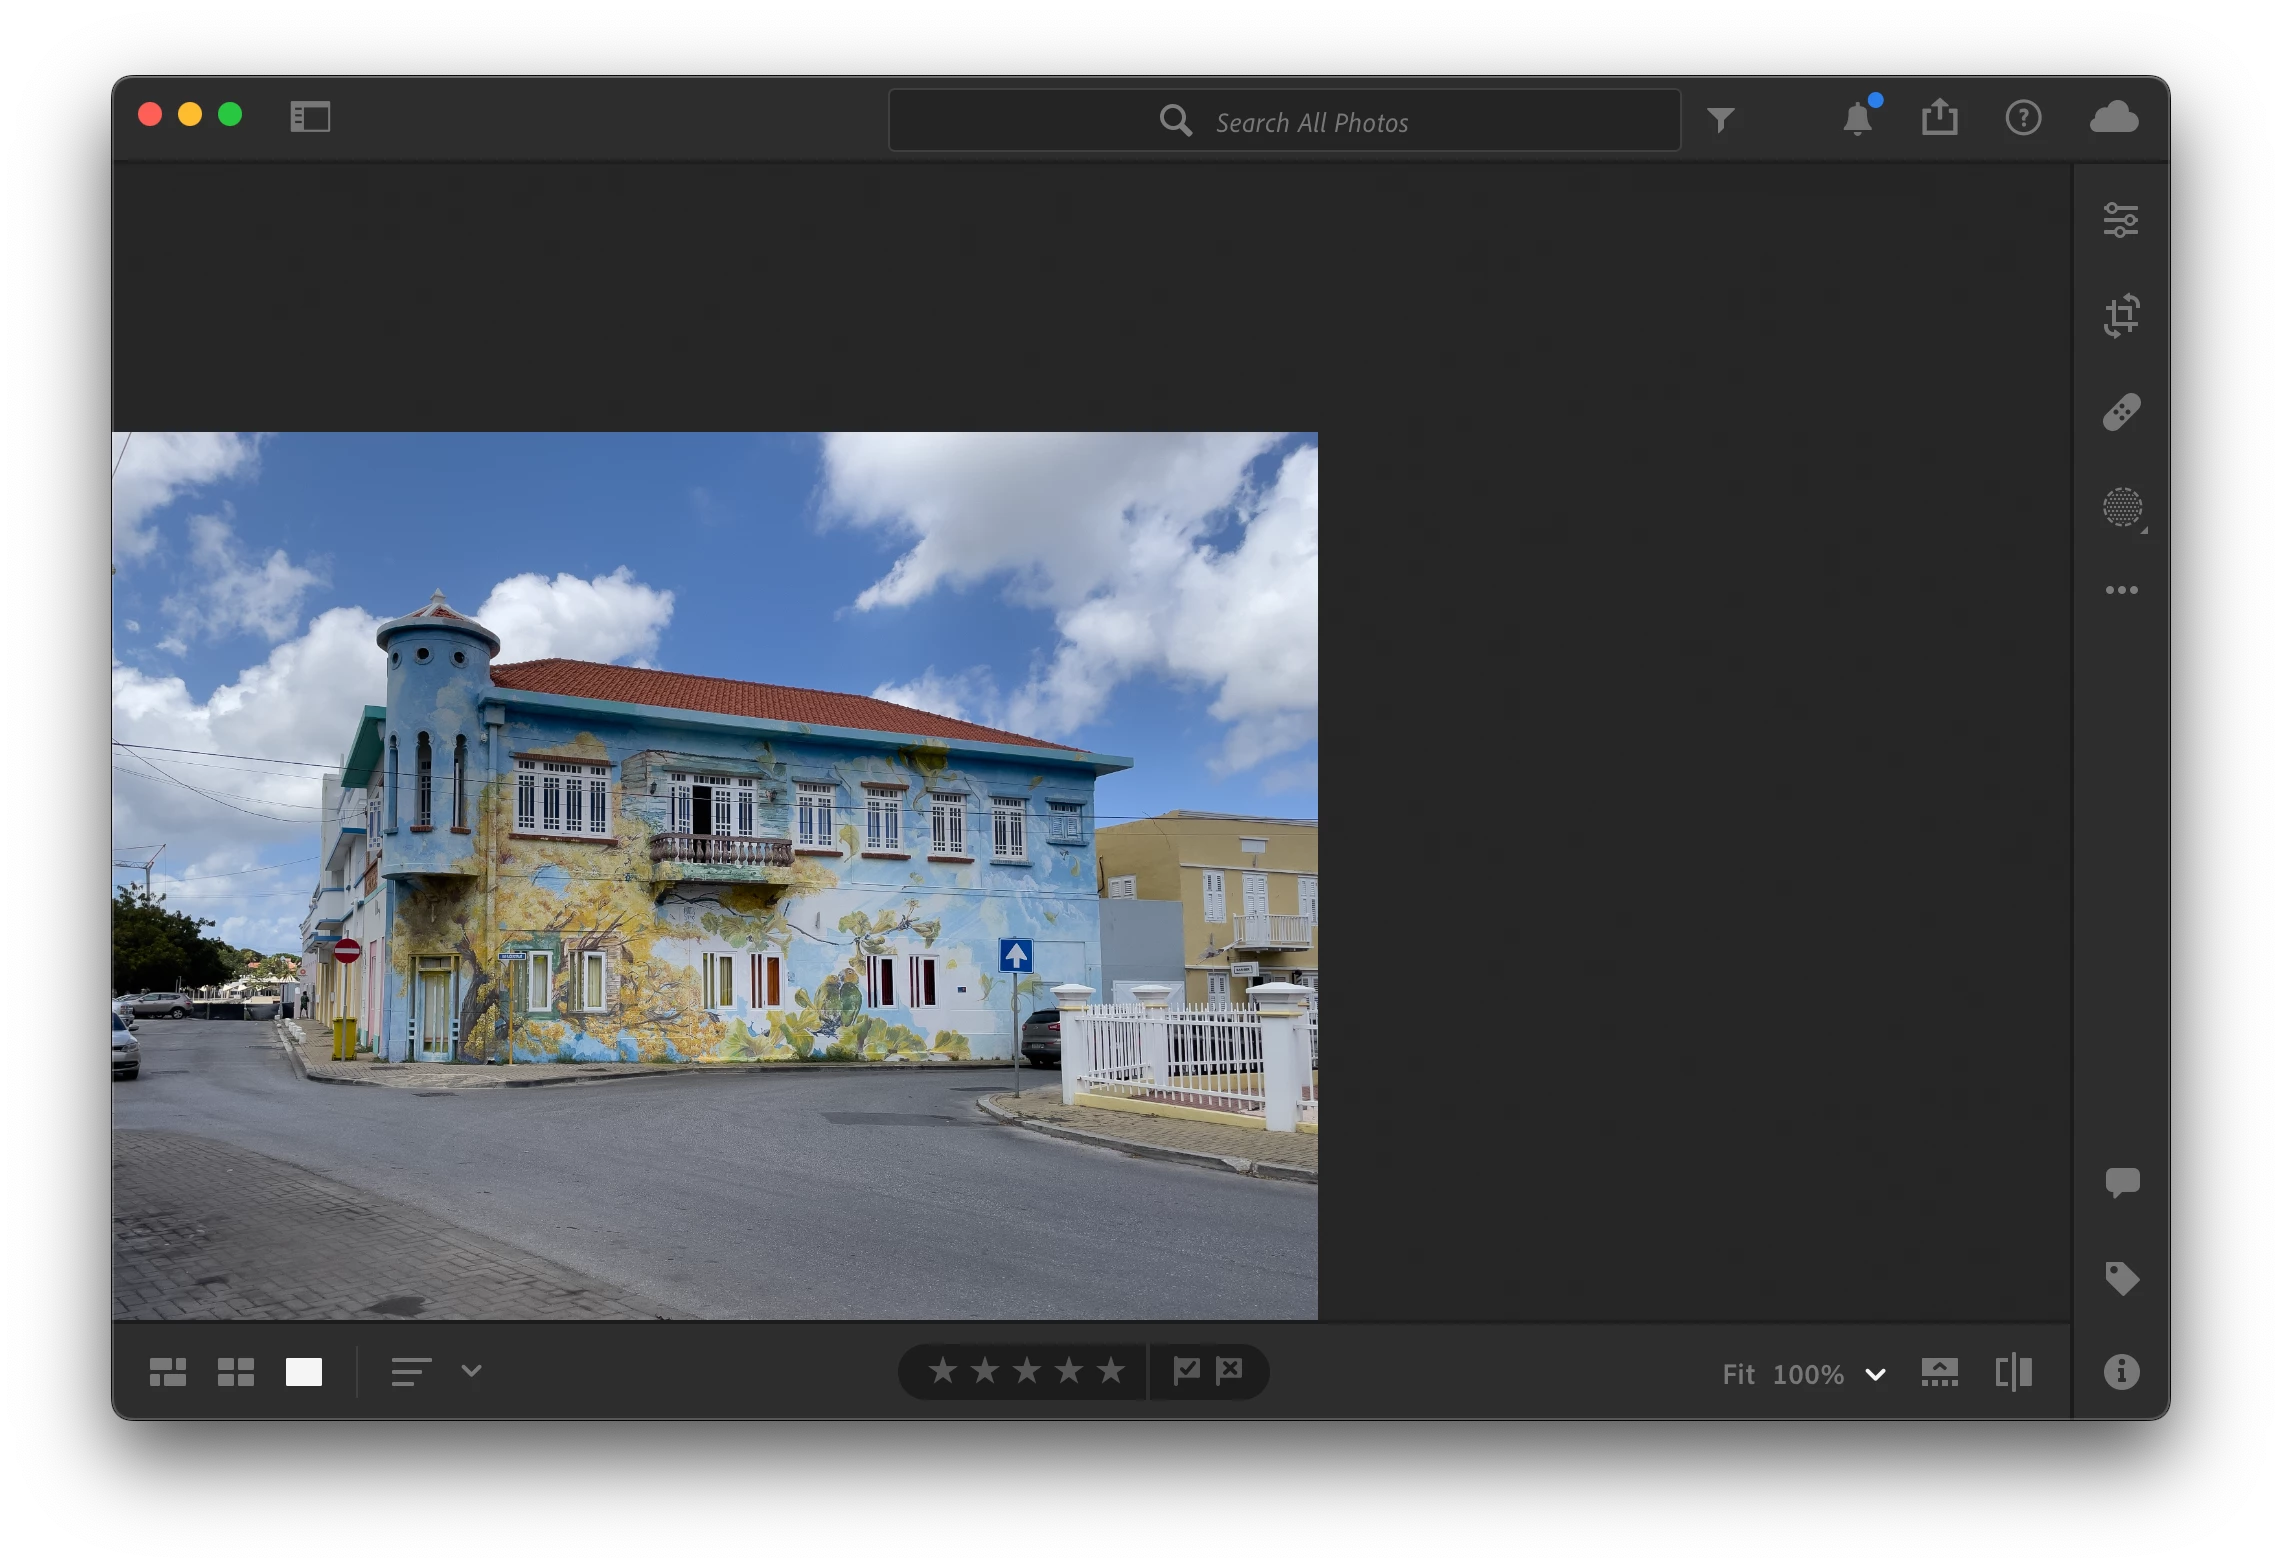Open cloud sync status
This screenshot has width=2282, height=1568.
[x=2114, y=118]
